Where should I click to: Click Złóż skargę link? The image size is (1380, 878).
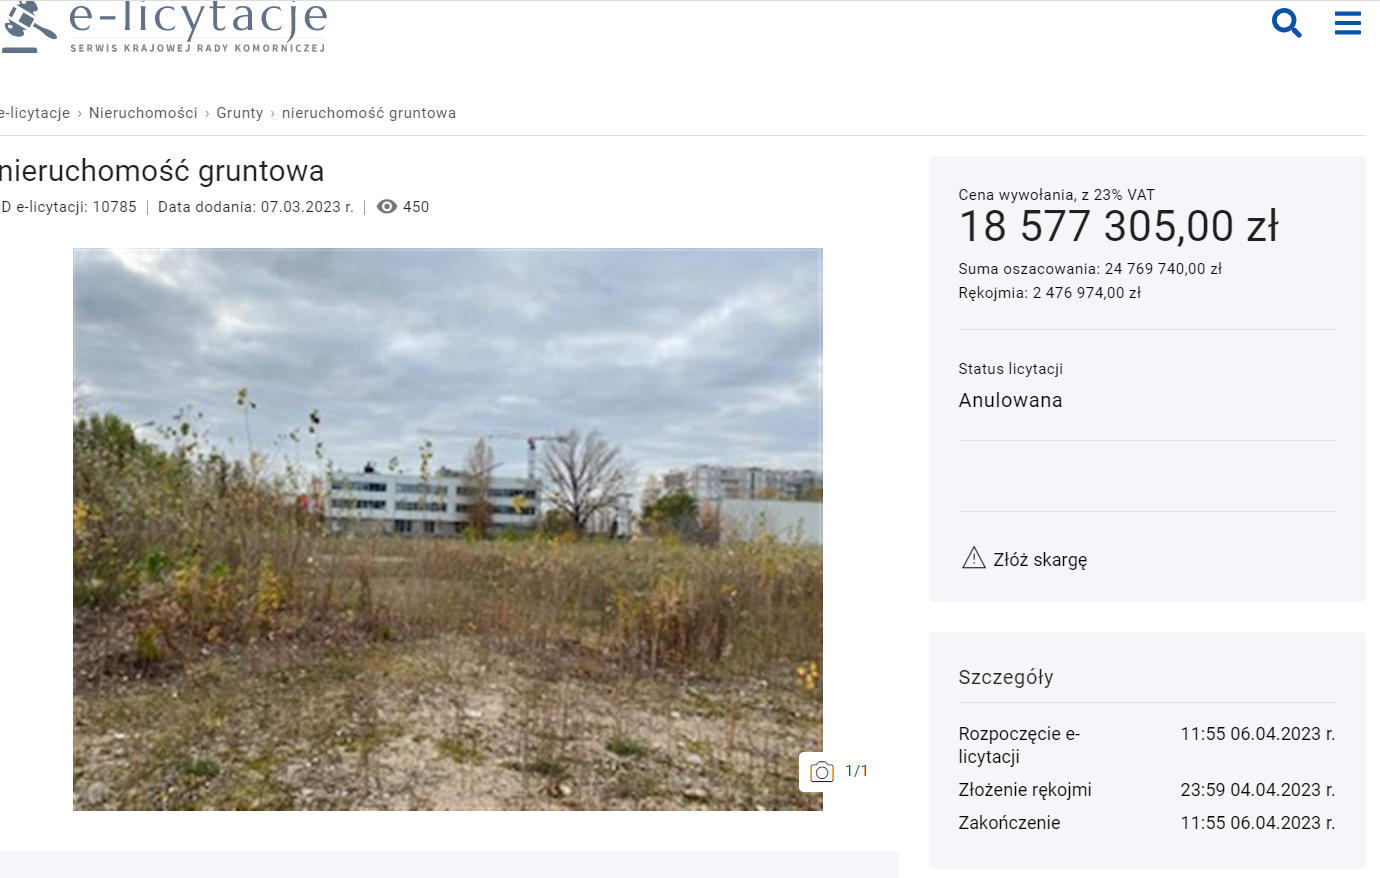click(x=1040, y=560)
